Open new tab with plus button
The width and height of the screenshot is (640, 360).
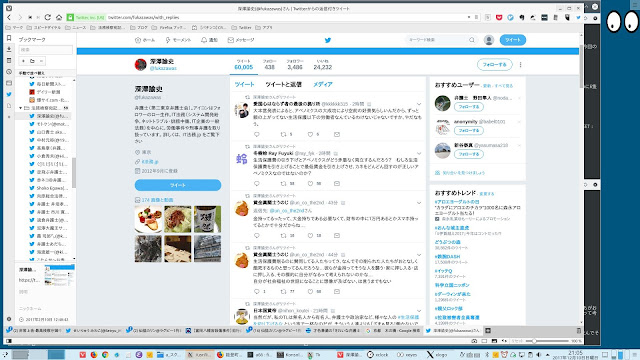tap(488, 331)
